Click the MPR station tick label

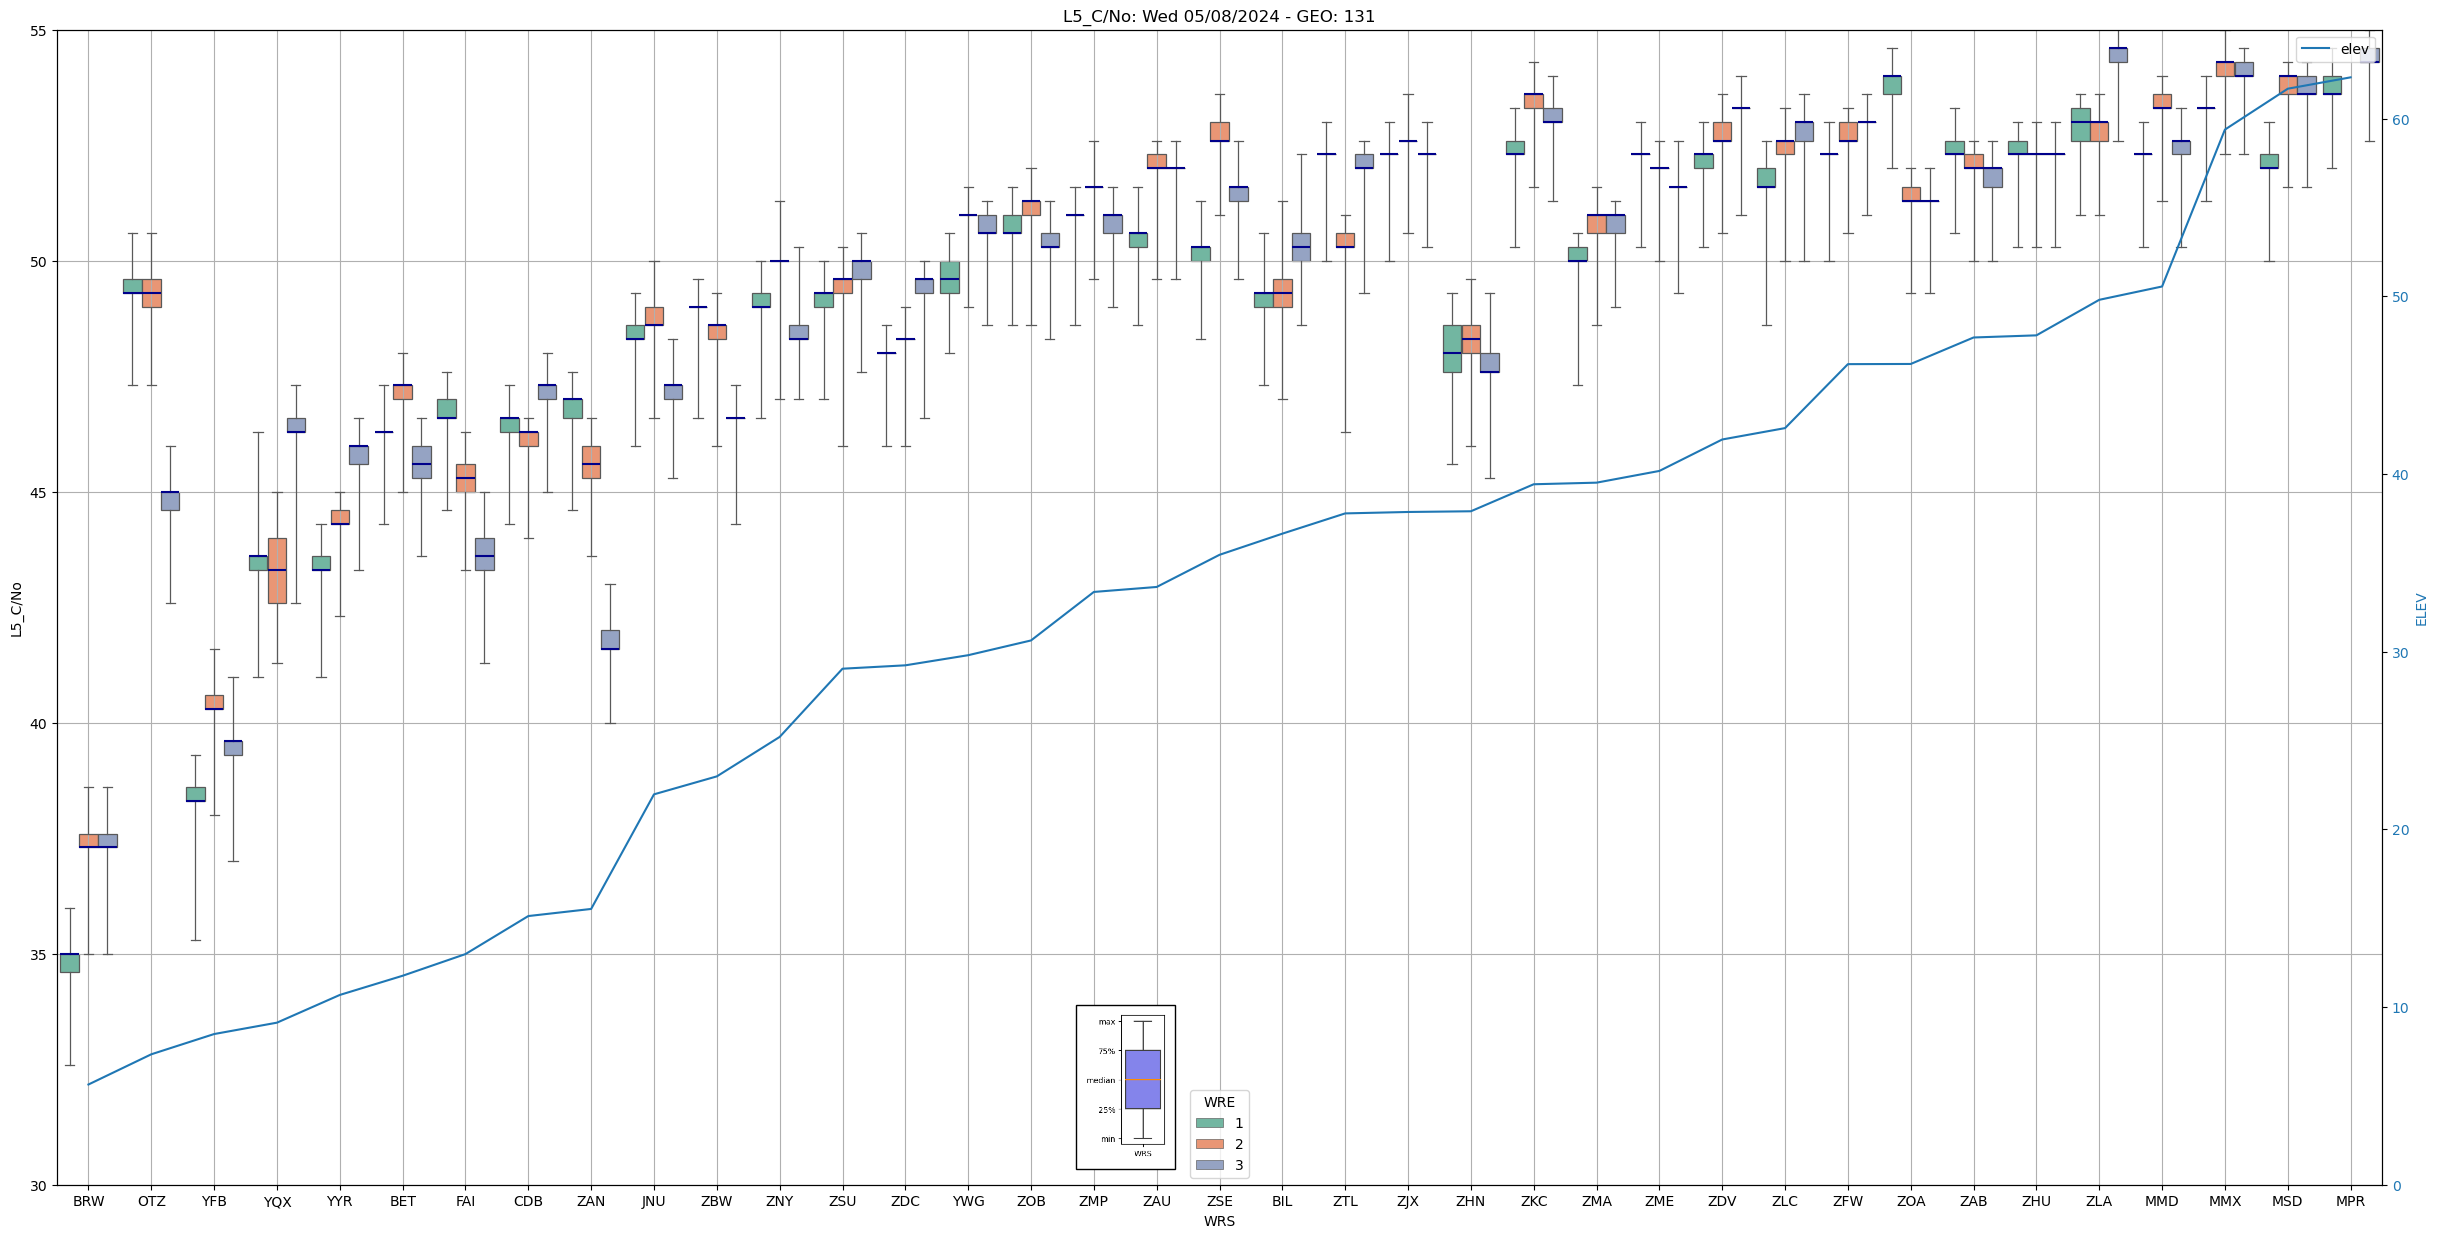pyautogui.click(x=2350, y=1201)
